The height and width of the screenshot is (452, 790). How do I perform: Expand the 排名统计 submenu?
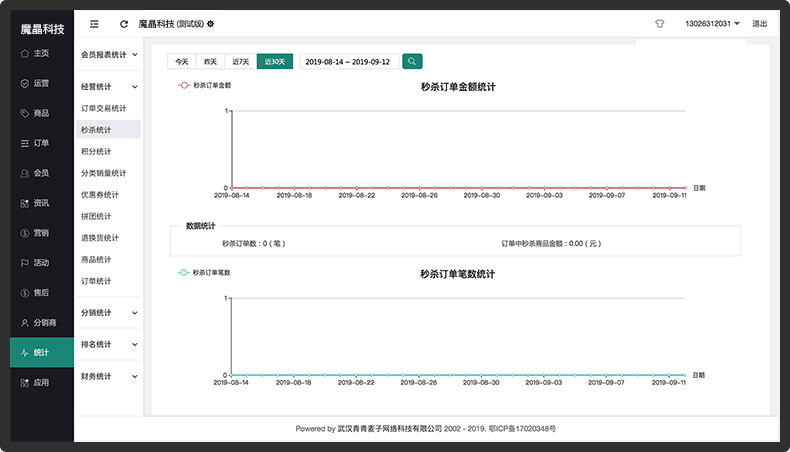109,345
